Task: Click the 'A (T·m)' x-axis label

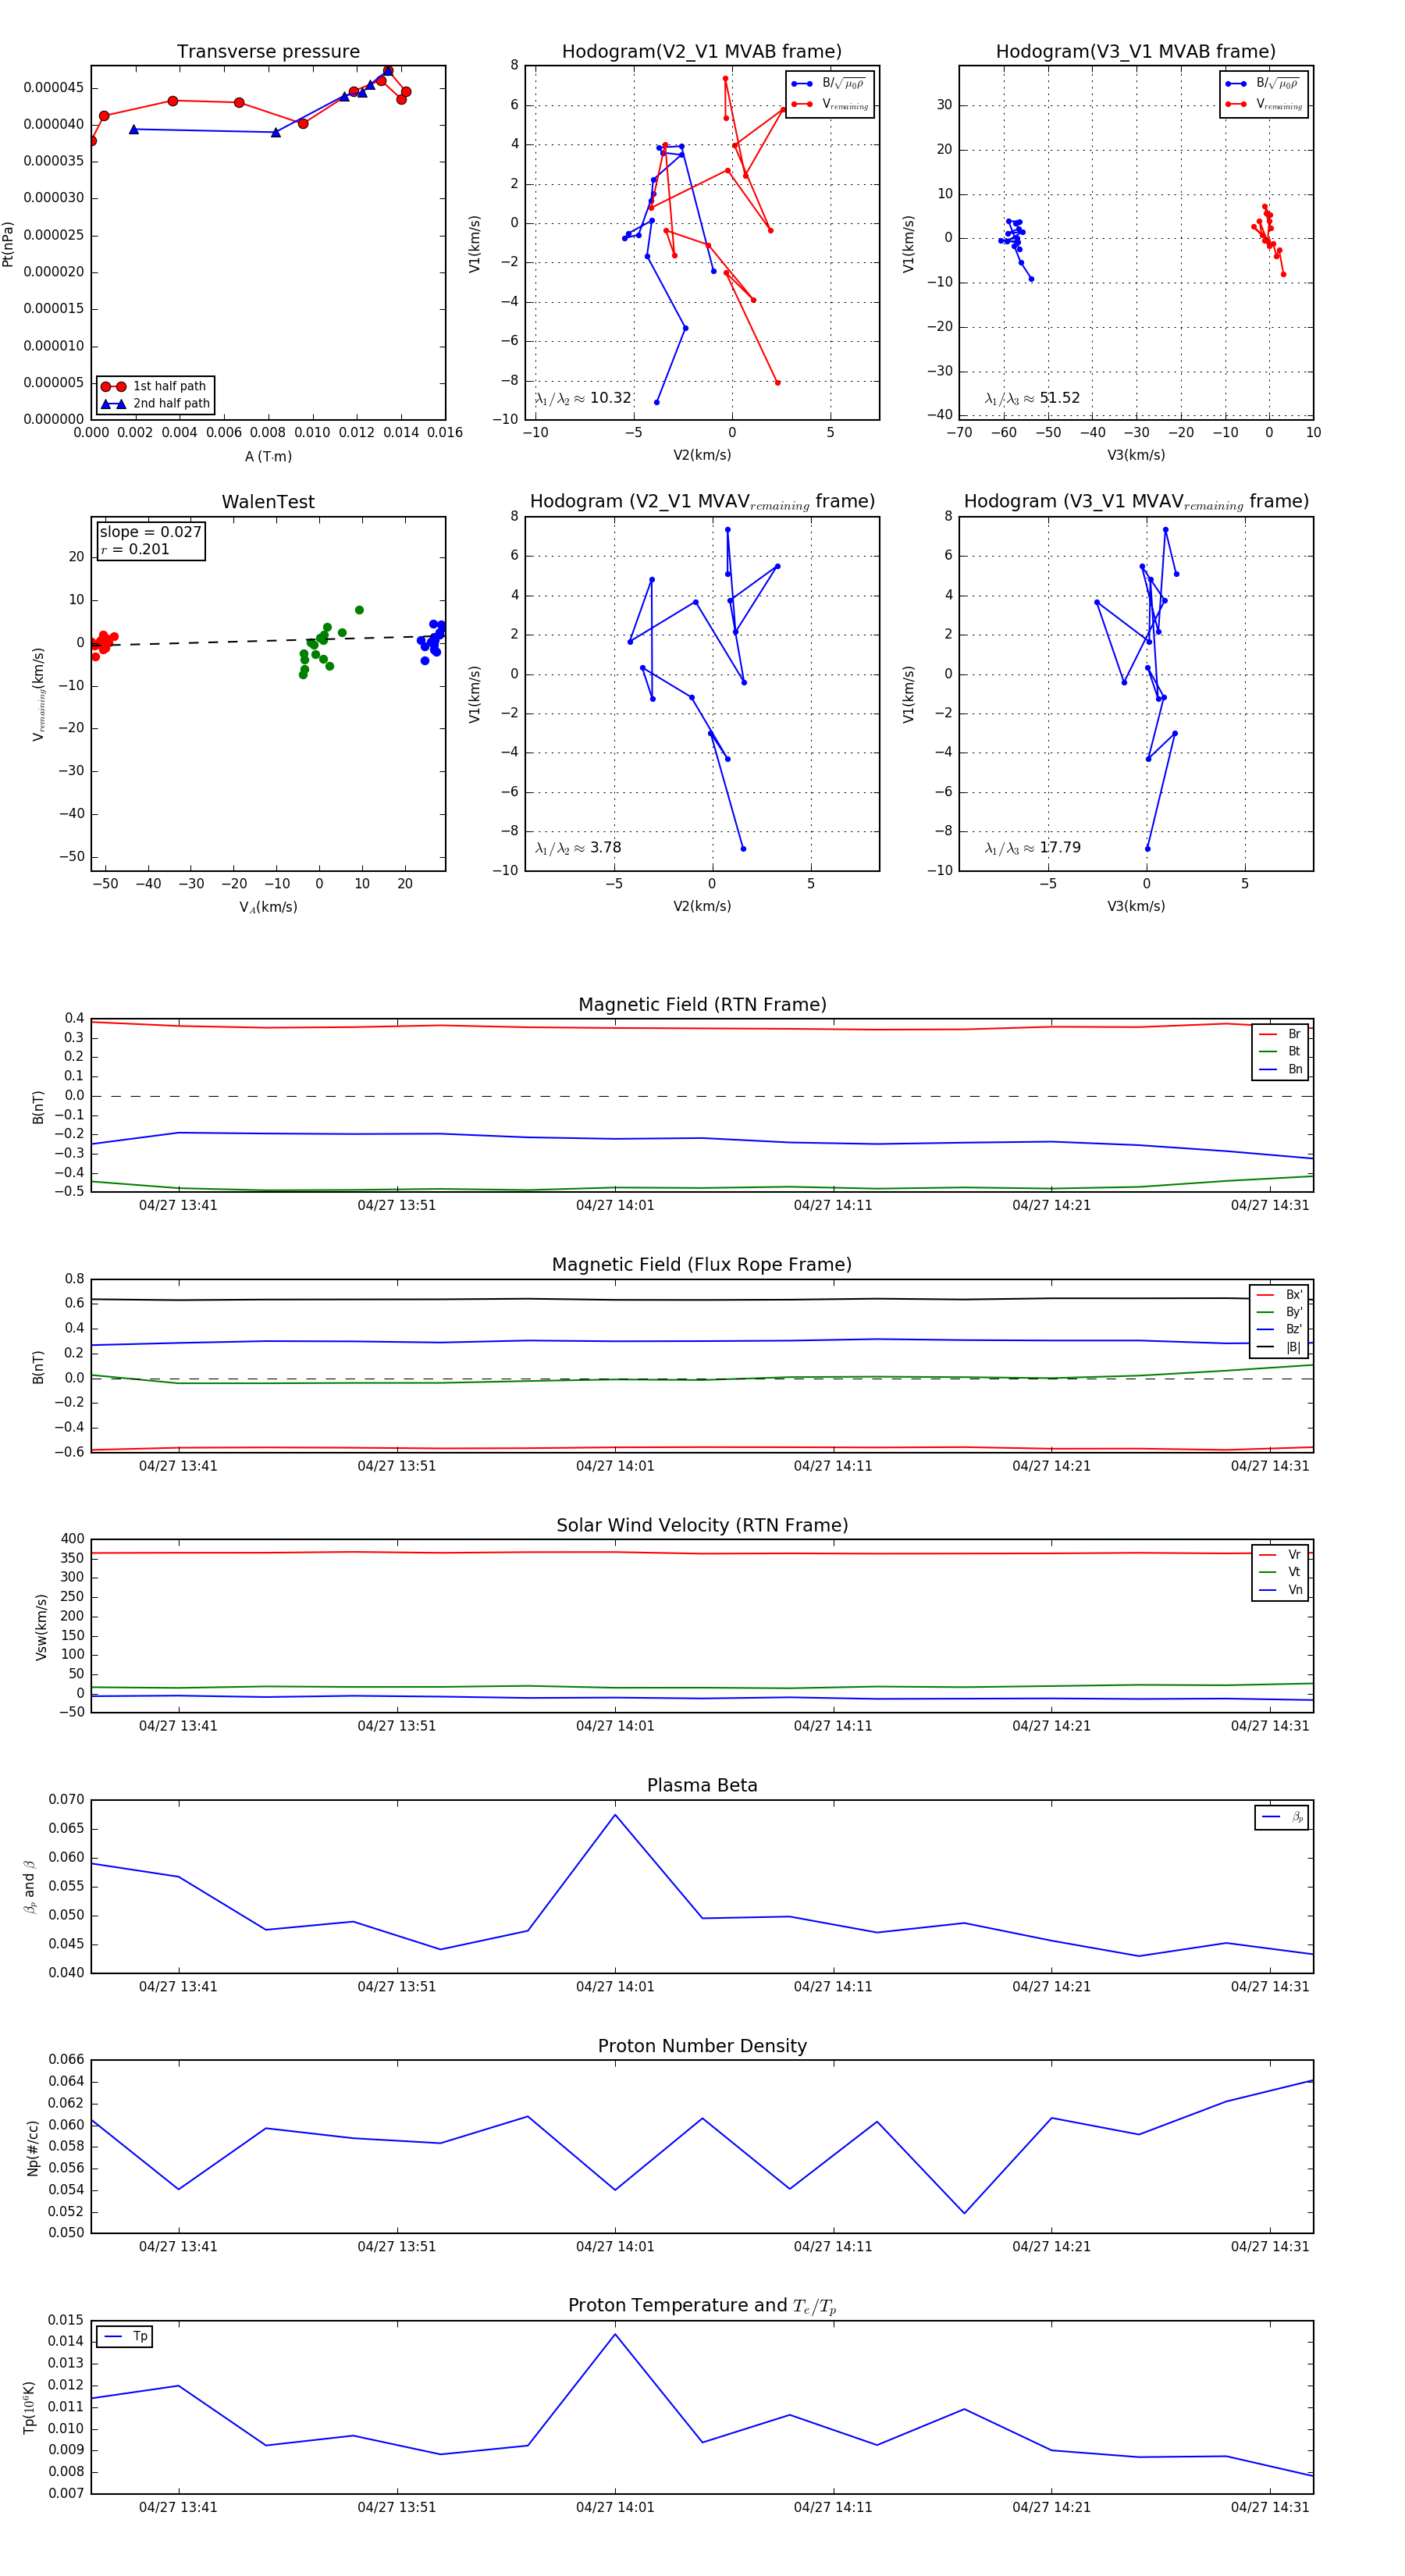Action: coord(268,456)
